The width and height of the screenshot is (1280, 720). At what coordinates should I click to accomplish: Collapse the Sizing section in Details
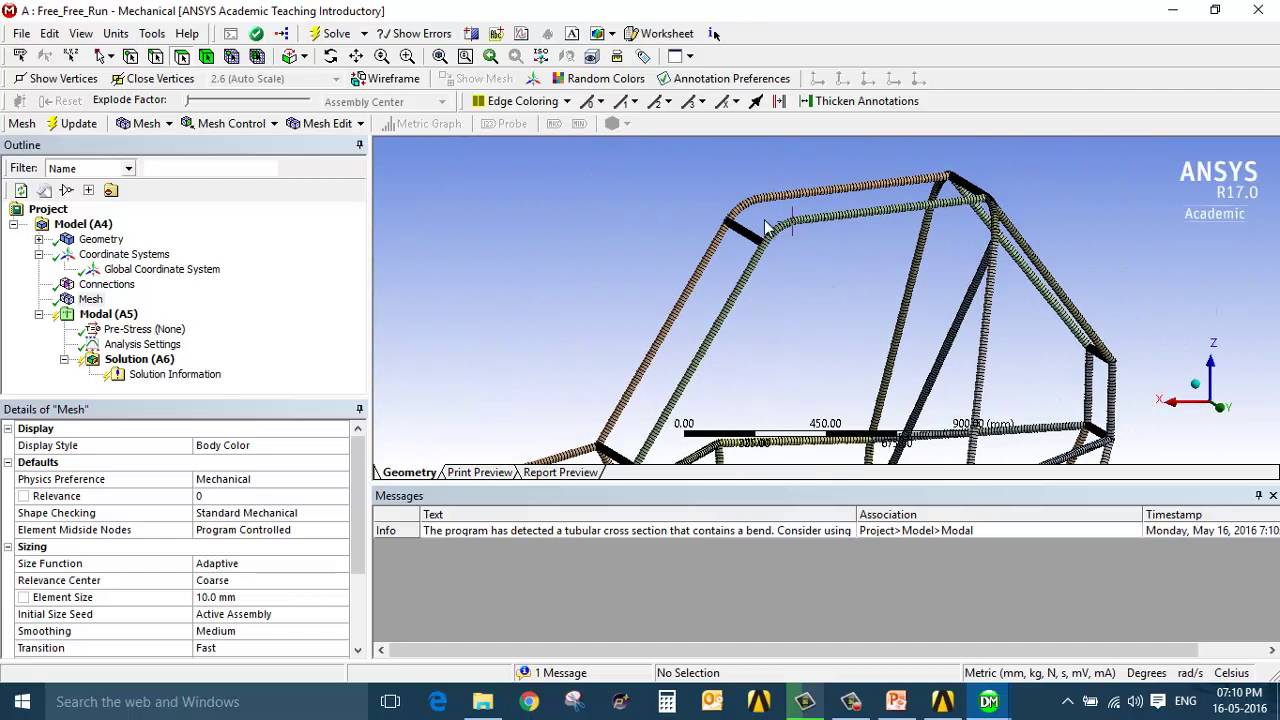coord(8,547)
